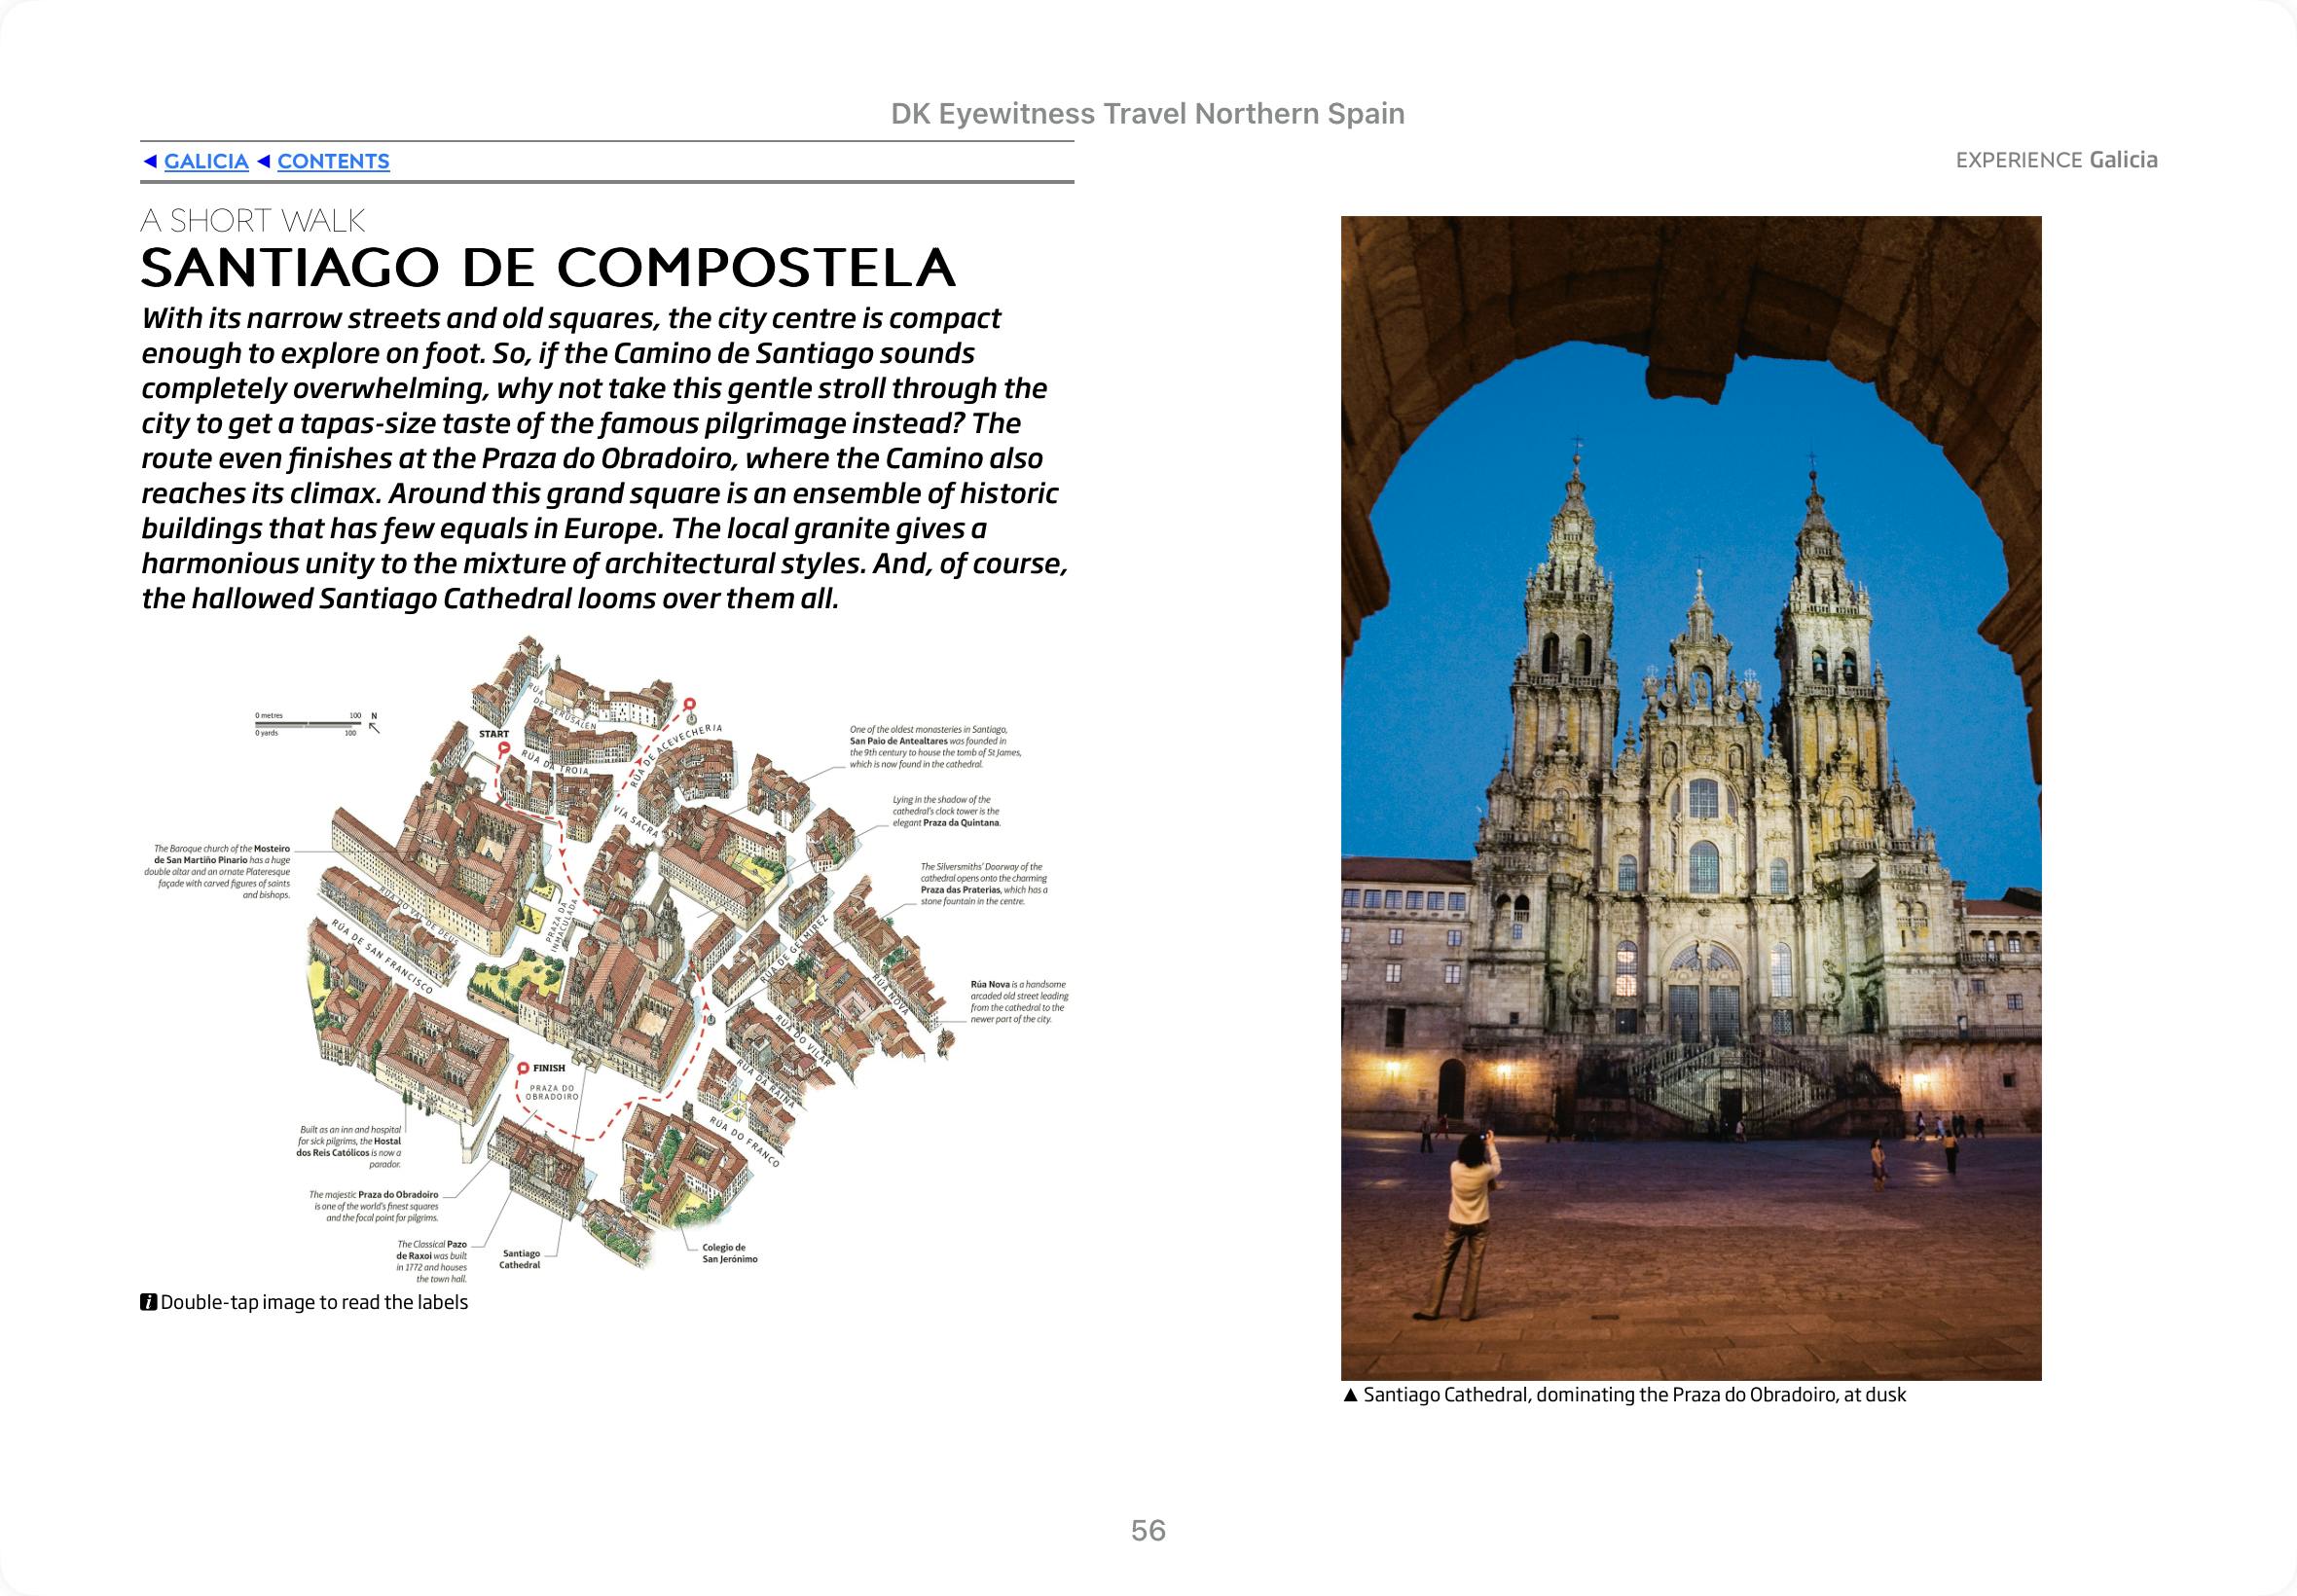Click the caption triangle under cathedral photo
The height and width of the screenshot is (1596, 2297).
click(1350, 1395)
